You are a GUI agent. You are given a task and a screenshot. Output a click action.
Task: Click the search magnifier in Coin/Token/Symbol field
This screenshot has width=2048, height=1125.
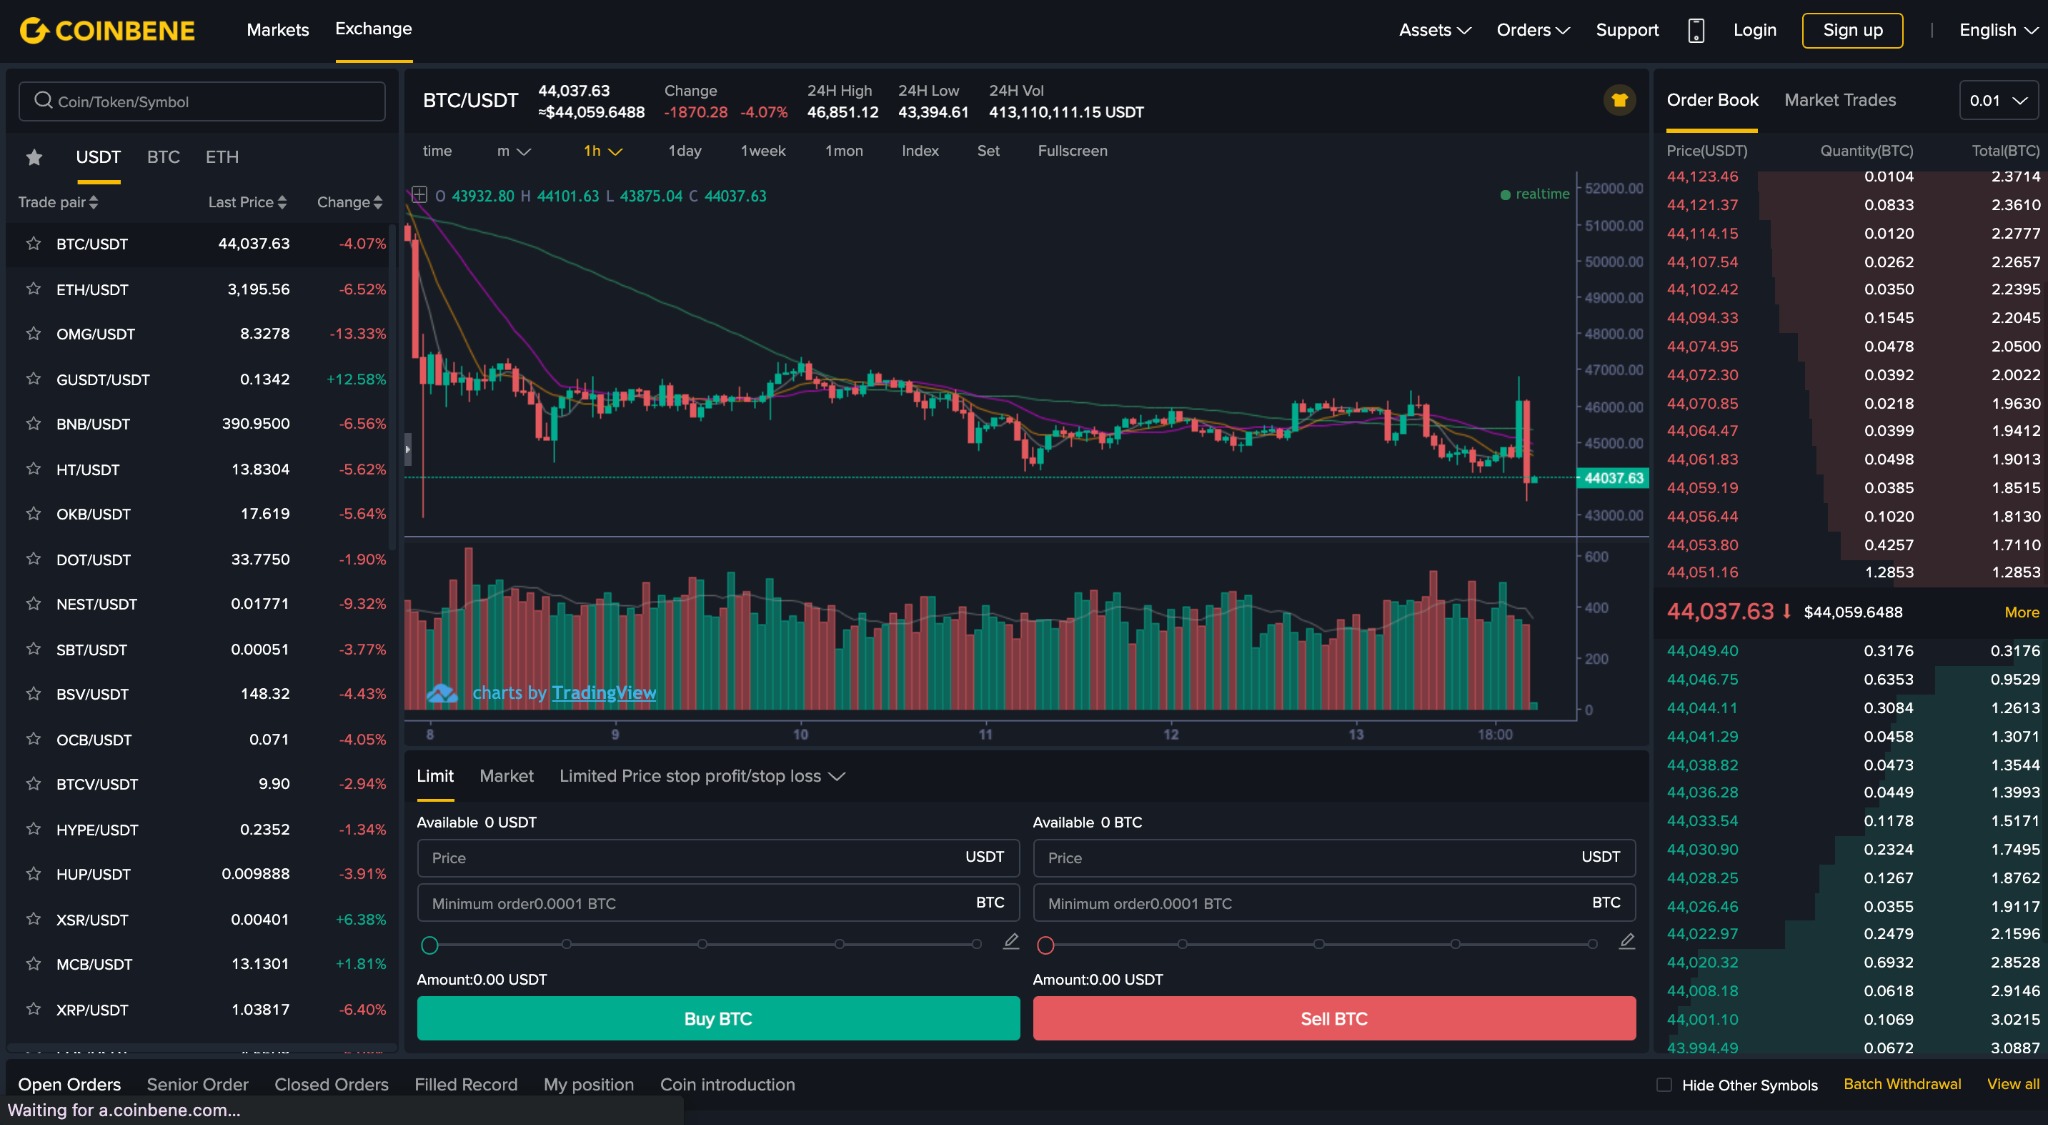click(43, 100)
